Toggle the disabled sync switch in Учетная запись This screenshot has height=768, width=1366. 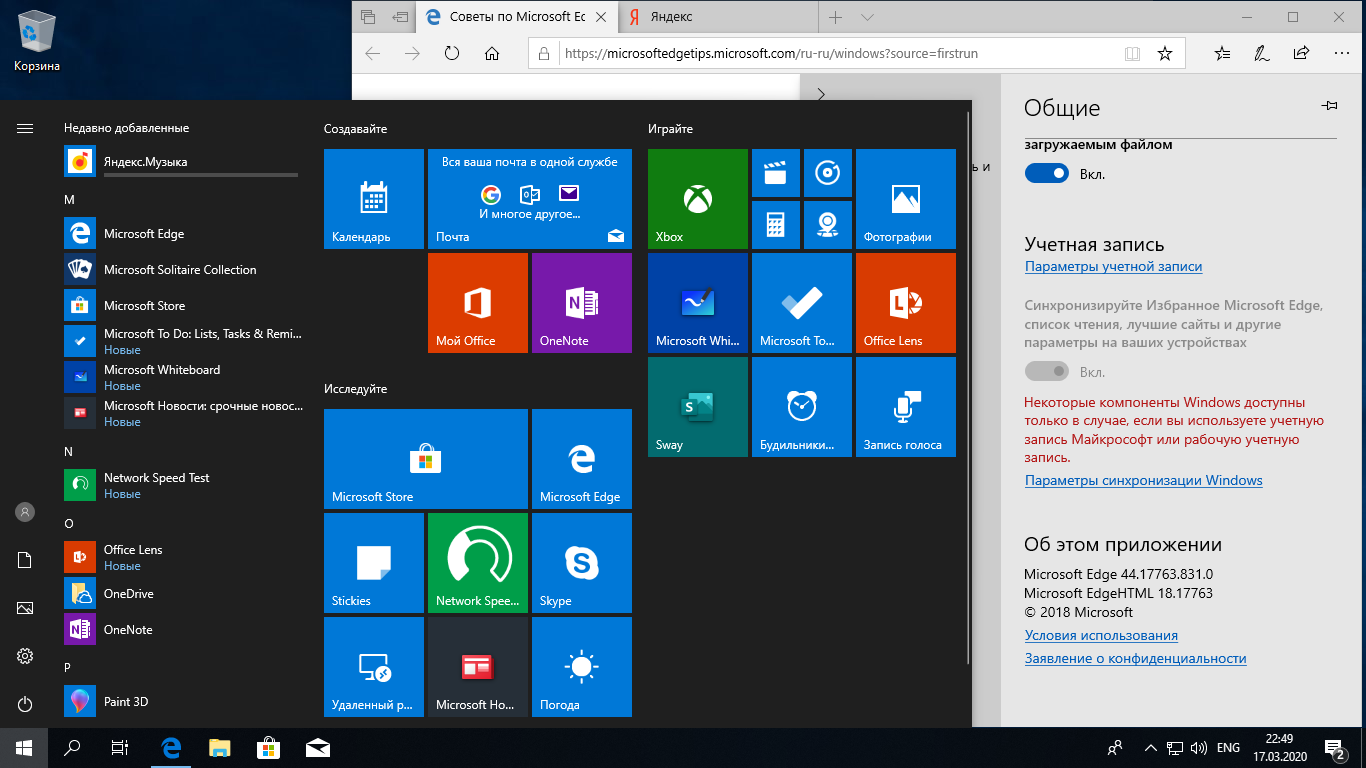point(1047,372)
